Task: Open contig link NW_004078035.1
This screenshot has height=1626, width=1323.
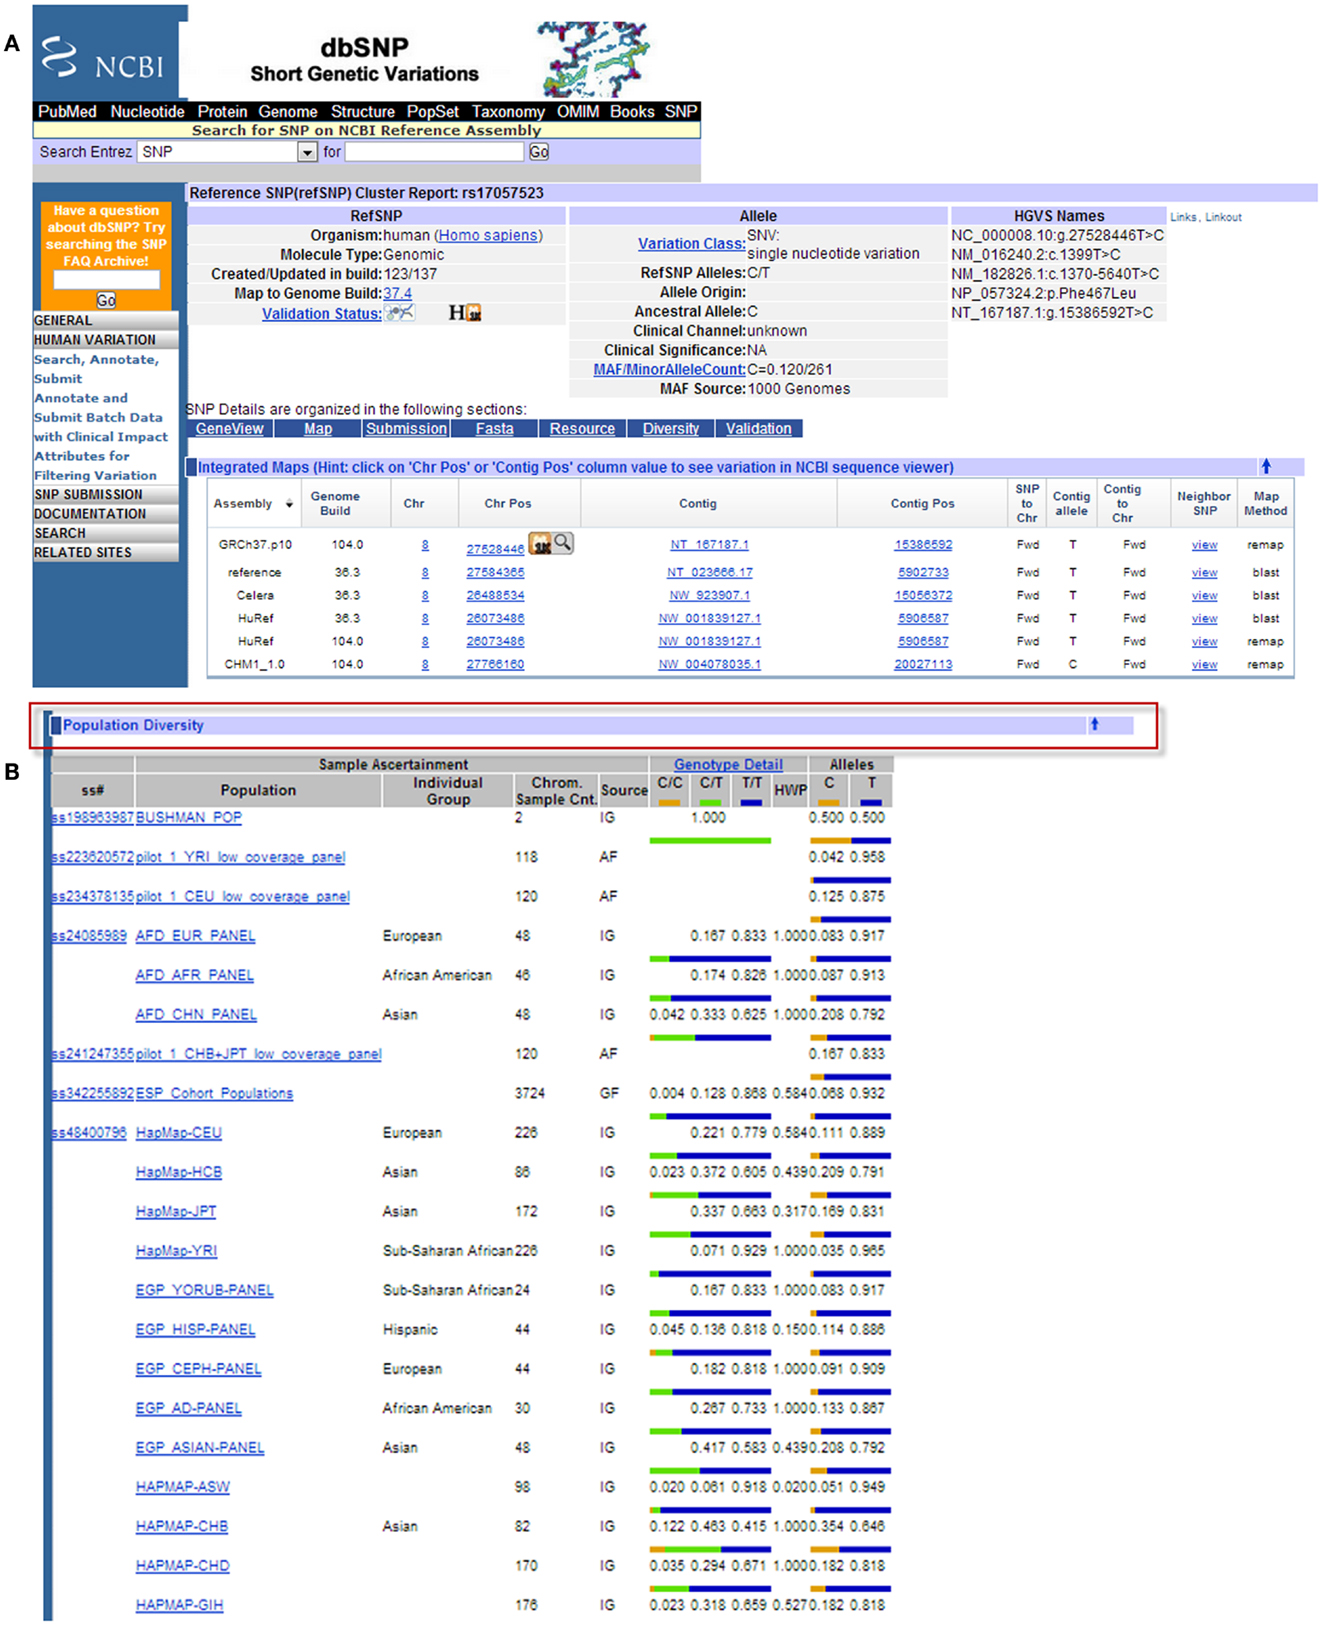Action: [709, 664]
